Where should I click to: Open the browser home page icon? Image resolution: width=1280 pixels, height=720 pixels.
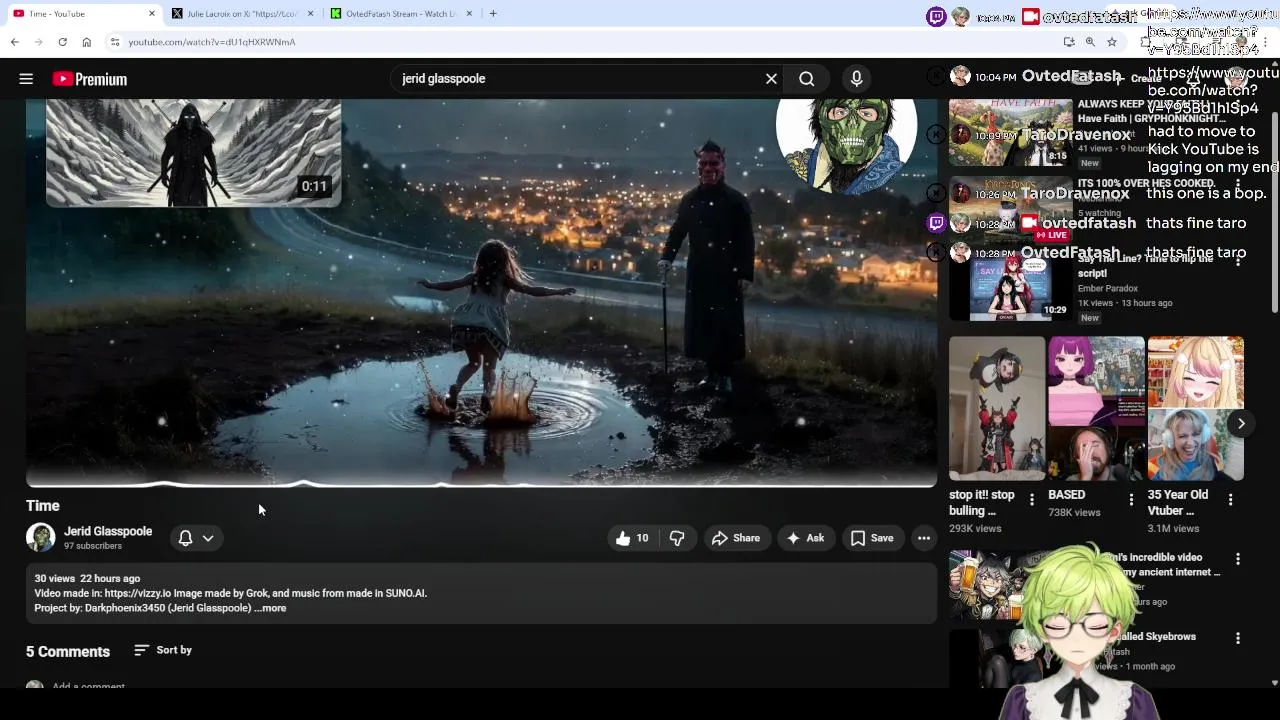(x=87, y=42)
